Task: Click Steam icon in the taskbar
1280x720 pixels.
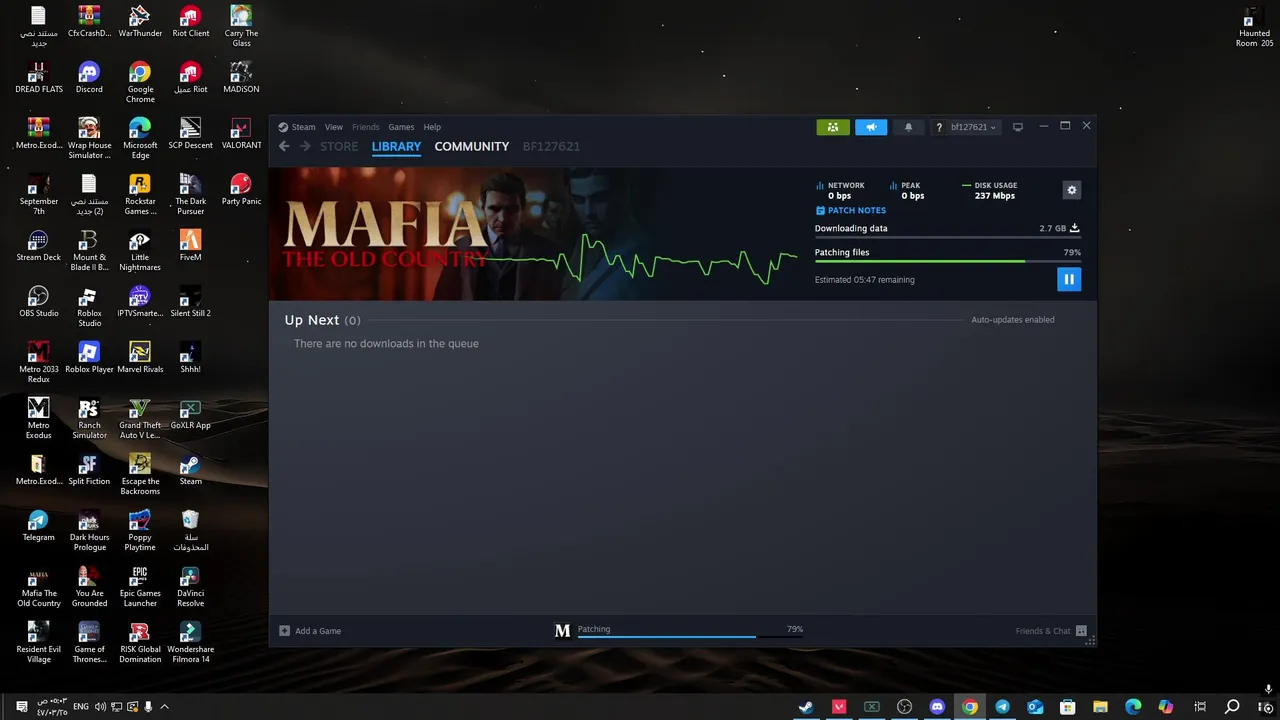Action: point(806,707)
